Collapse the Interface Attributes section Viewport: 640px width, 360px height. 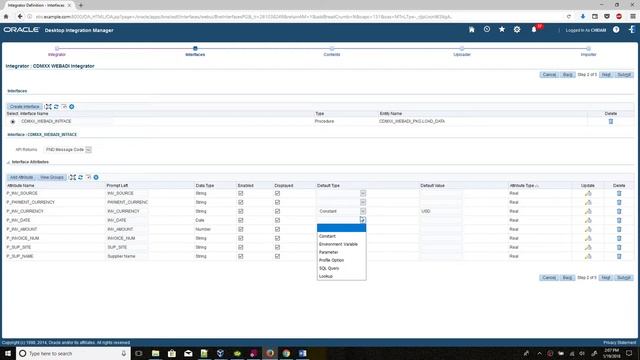[x=8, y=162]
